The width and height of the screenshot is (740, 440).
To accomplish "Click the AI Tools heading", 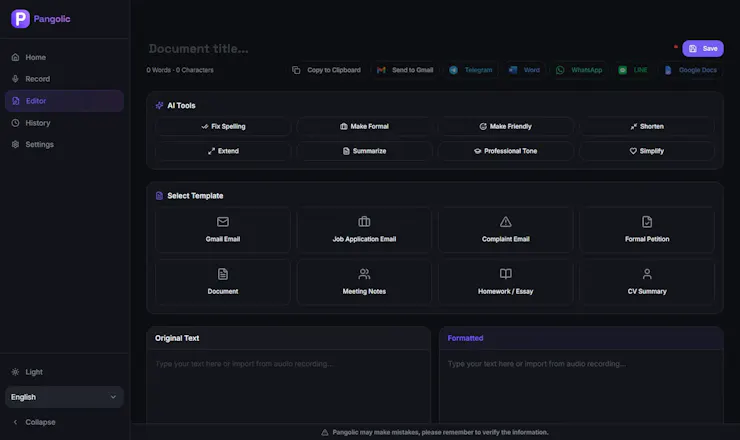I will [181, 105].
